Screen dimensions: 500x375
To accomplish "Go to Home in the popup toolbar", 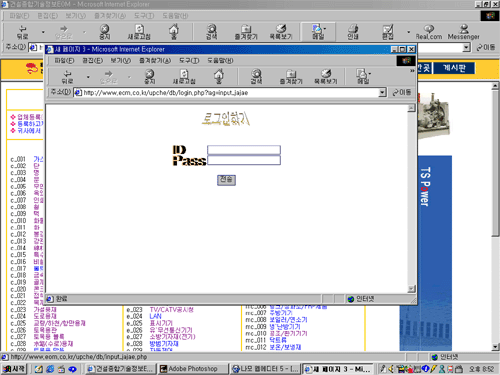I will point(219,76).
